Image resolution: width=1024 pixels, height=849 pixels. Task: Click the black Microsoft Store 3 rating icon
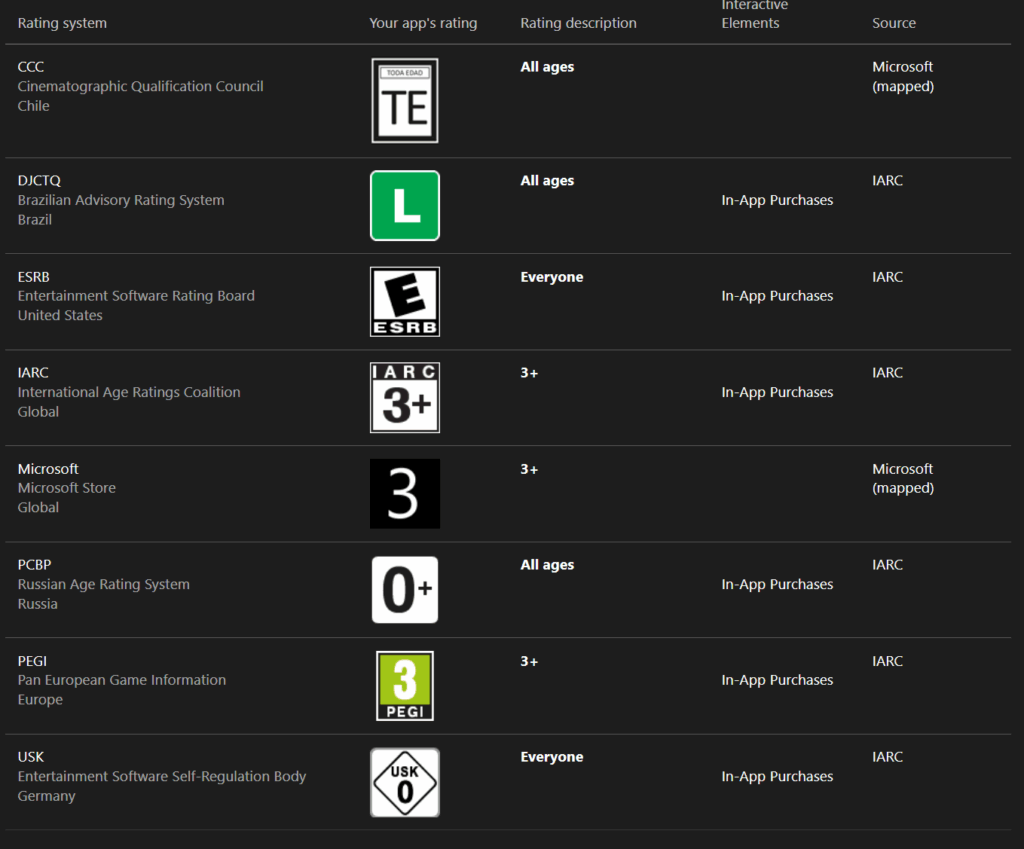[x=405, y=494]
